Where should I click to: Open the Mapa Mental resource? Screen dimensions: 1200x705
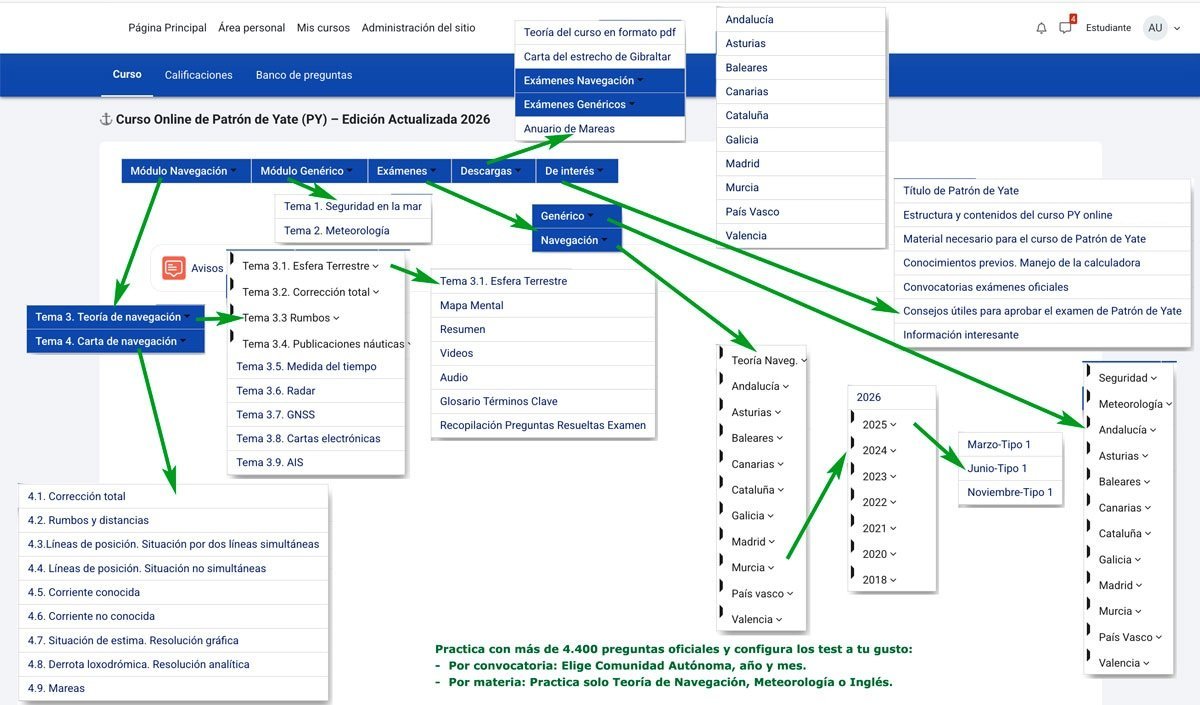pyautogui.click(x=472, y=305)
